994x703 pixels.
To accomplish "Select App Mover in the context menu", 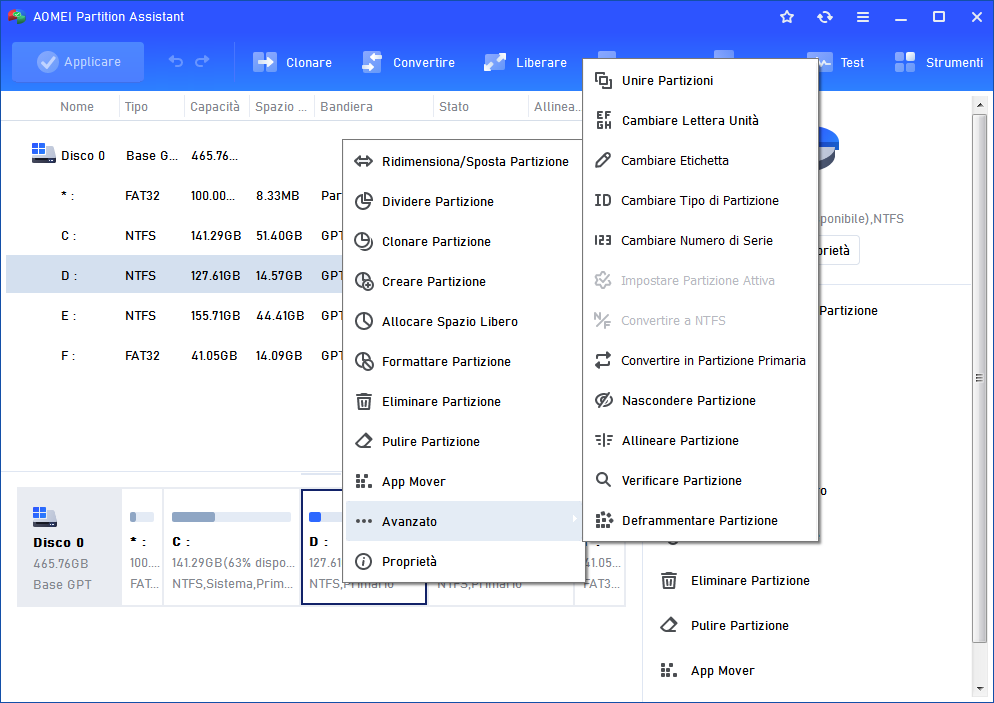I will (463, 481).
